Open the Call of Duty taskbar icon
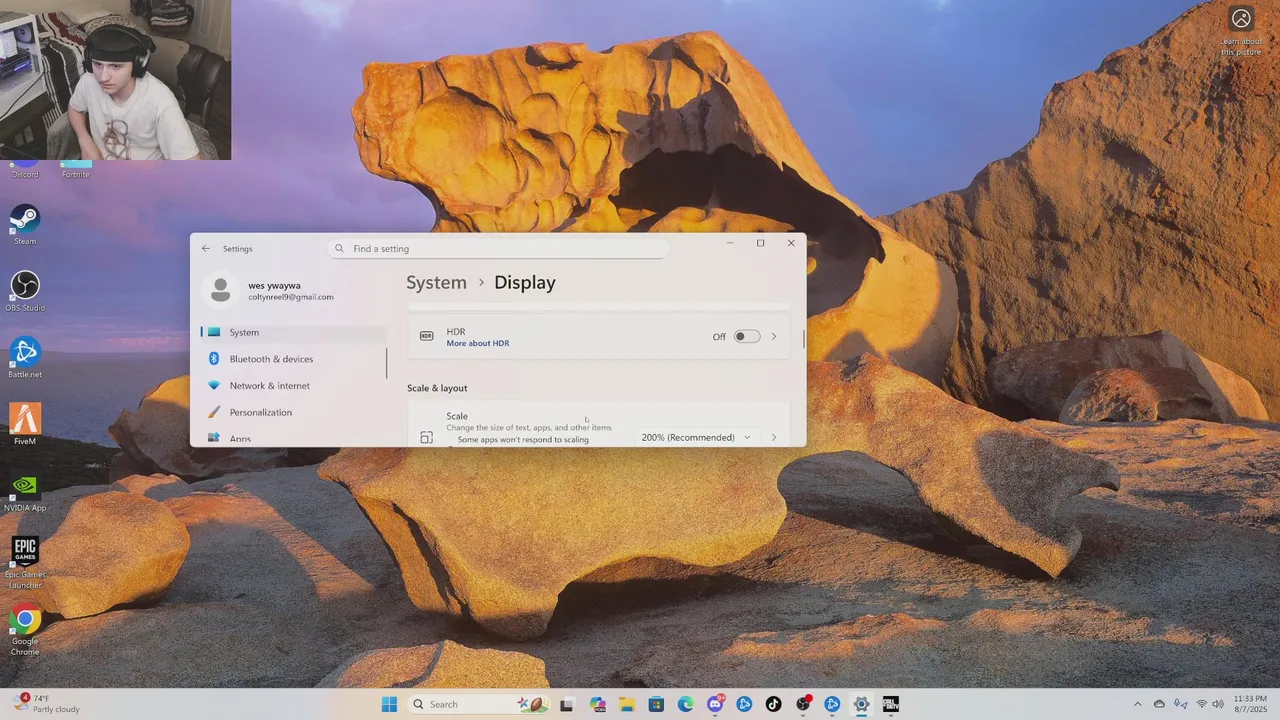 click(x=890, y=704)
